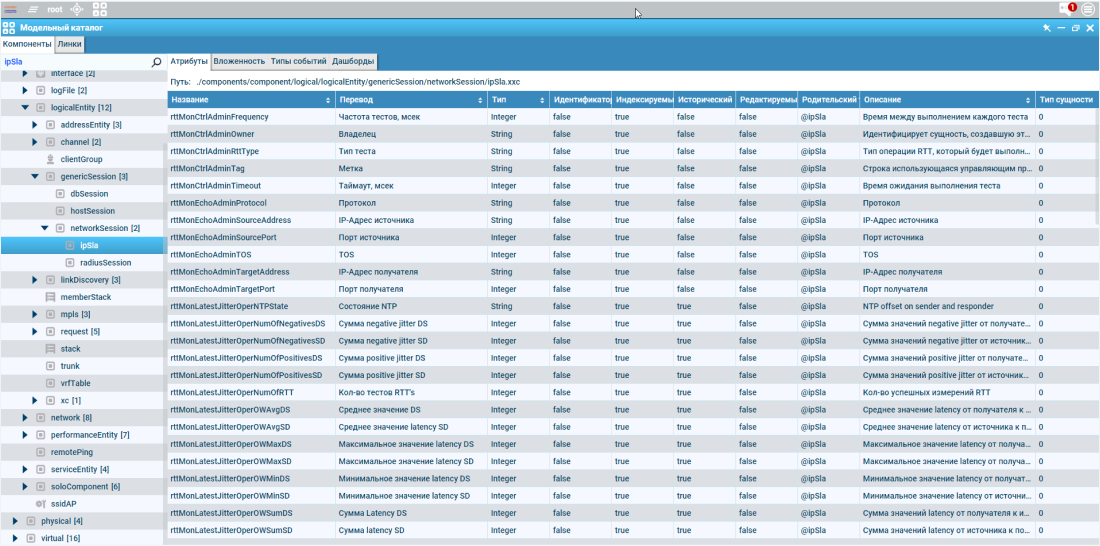
Task: Sort by the Идентификатор column header
Action: [582, 100]
